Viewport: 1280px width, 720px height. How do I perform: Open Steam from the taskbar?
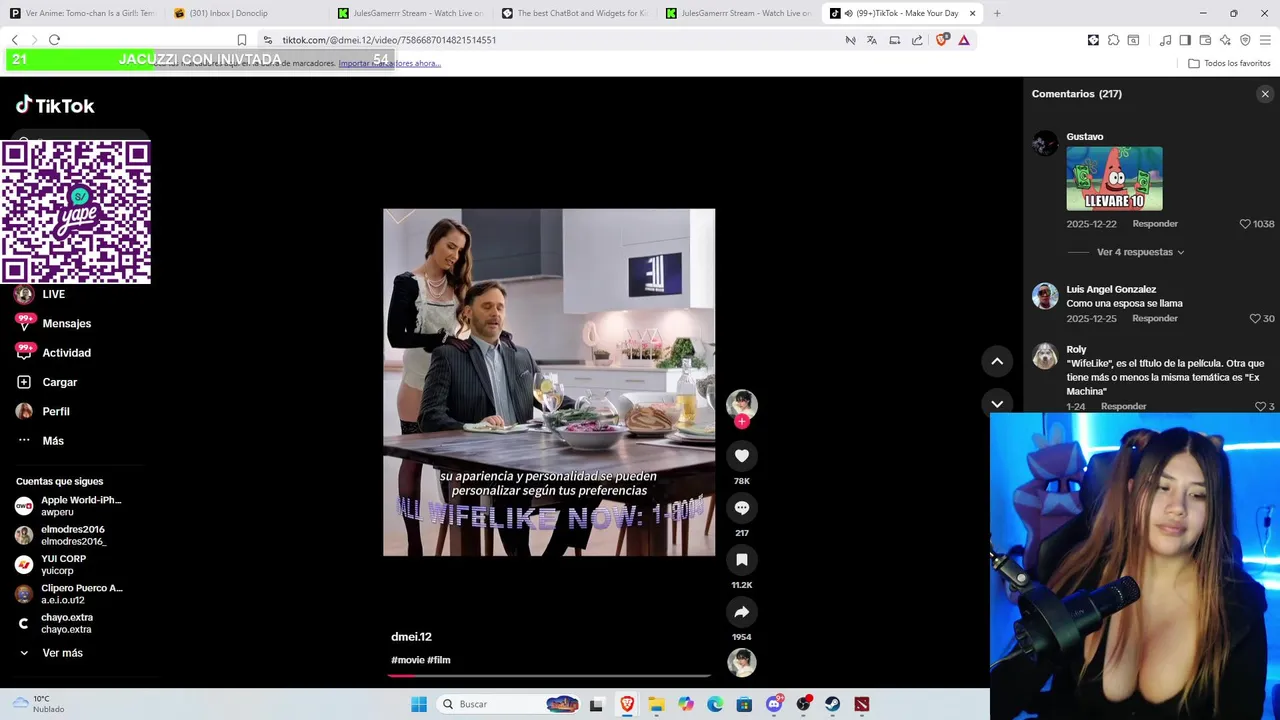pyautogui.click(x=832, y=704)
